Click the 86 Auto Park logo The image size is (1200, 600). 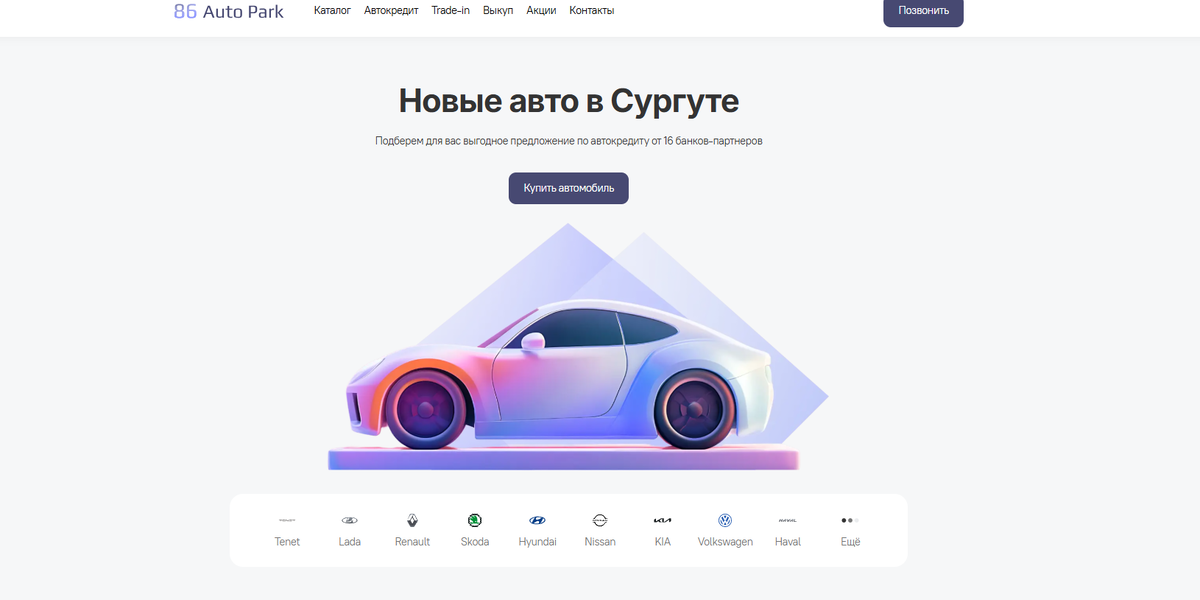point(229,12)
